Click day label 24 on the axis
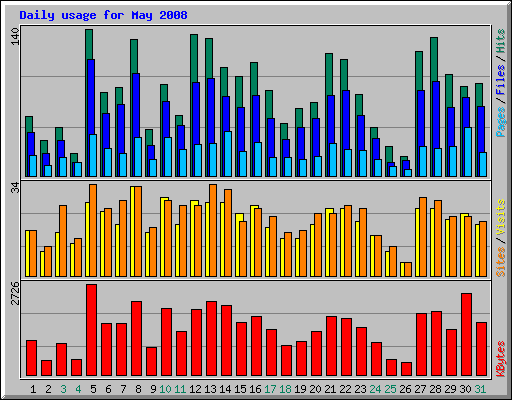Screen dimensions: 512x400 (375, 389)
